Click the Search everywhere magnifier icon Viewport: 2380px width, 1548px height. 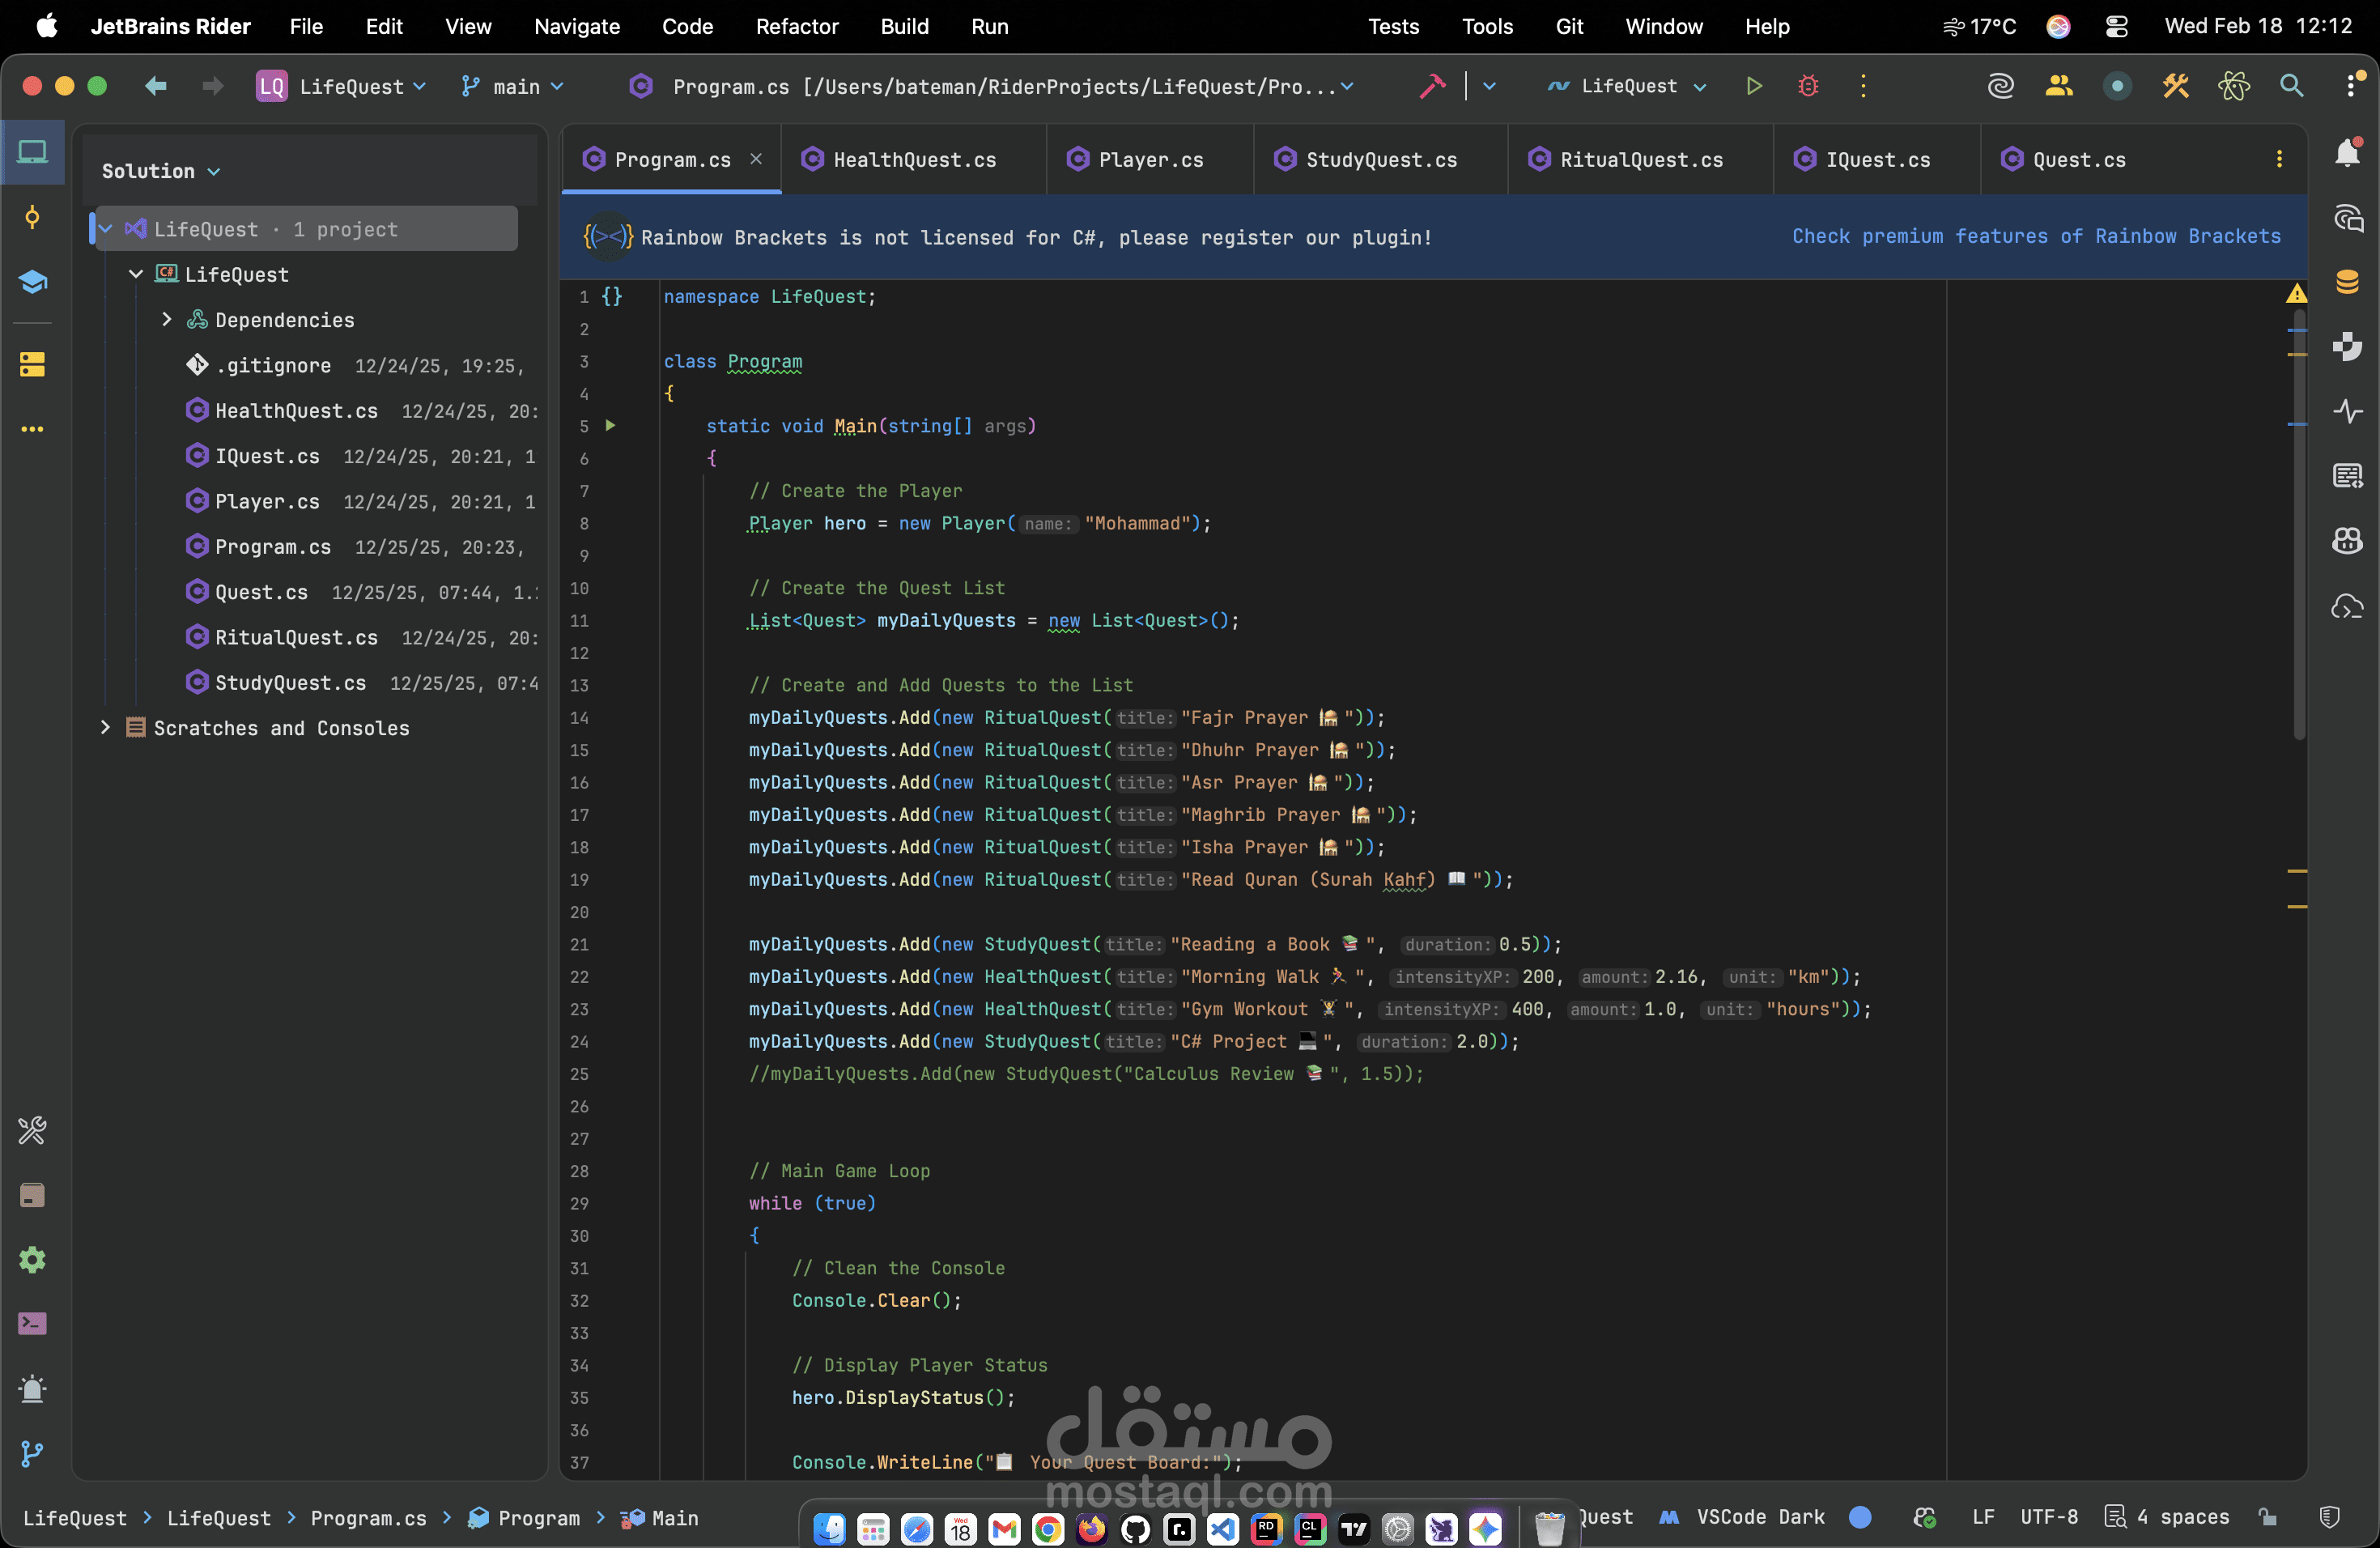2293,86
